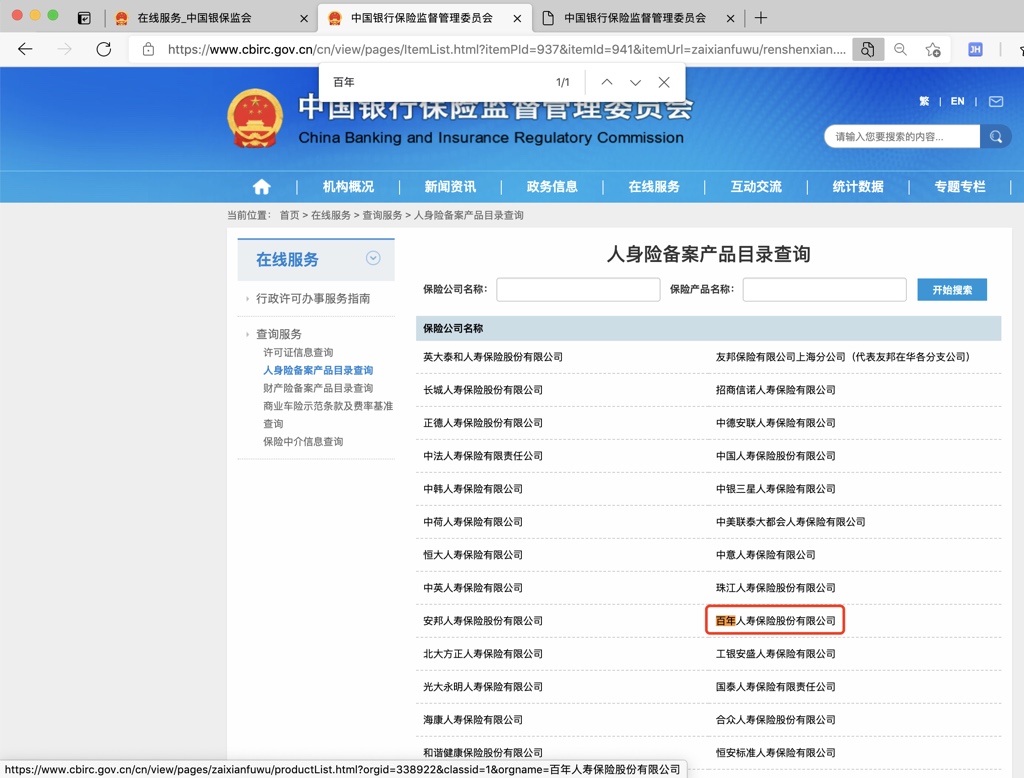This screenshot has width=1024, height=778.
Task: Click the site home icon in the navigation bar
Action: point(261,187)
